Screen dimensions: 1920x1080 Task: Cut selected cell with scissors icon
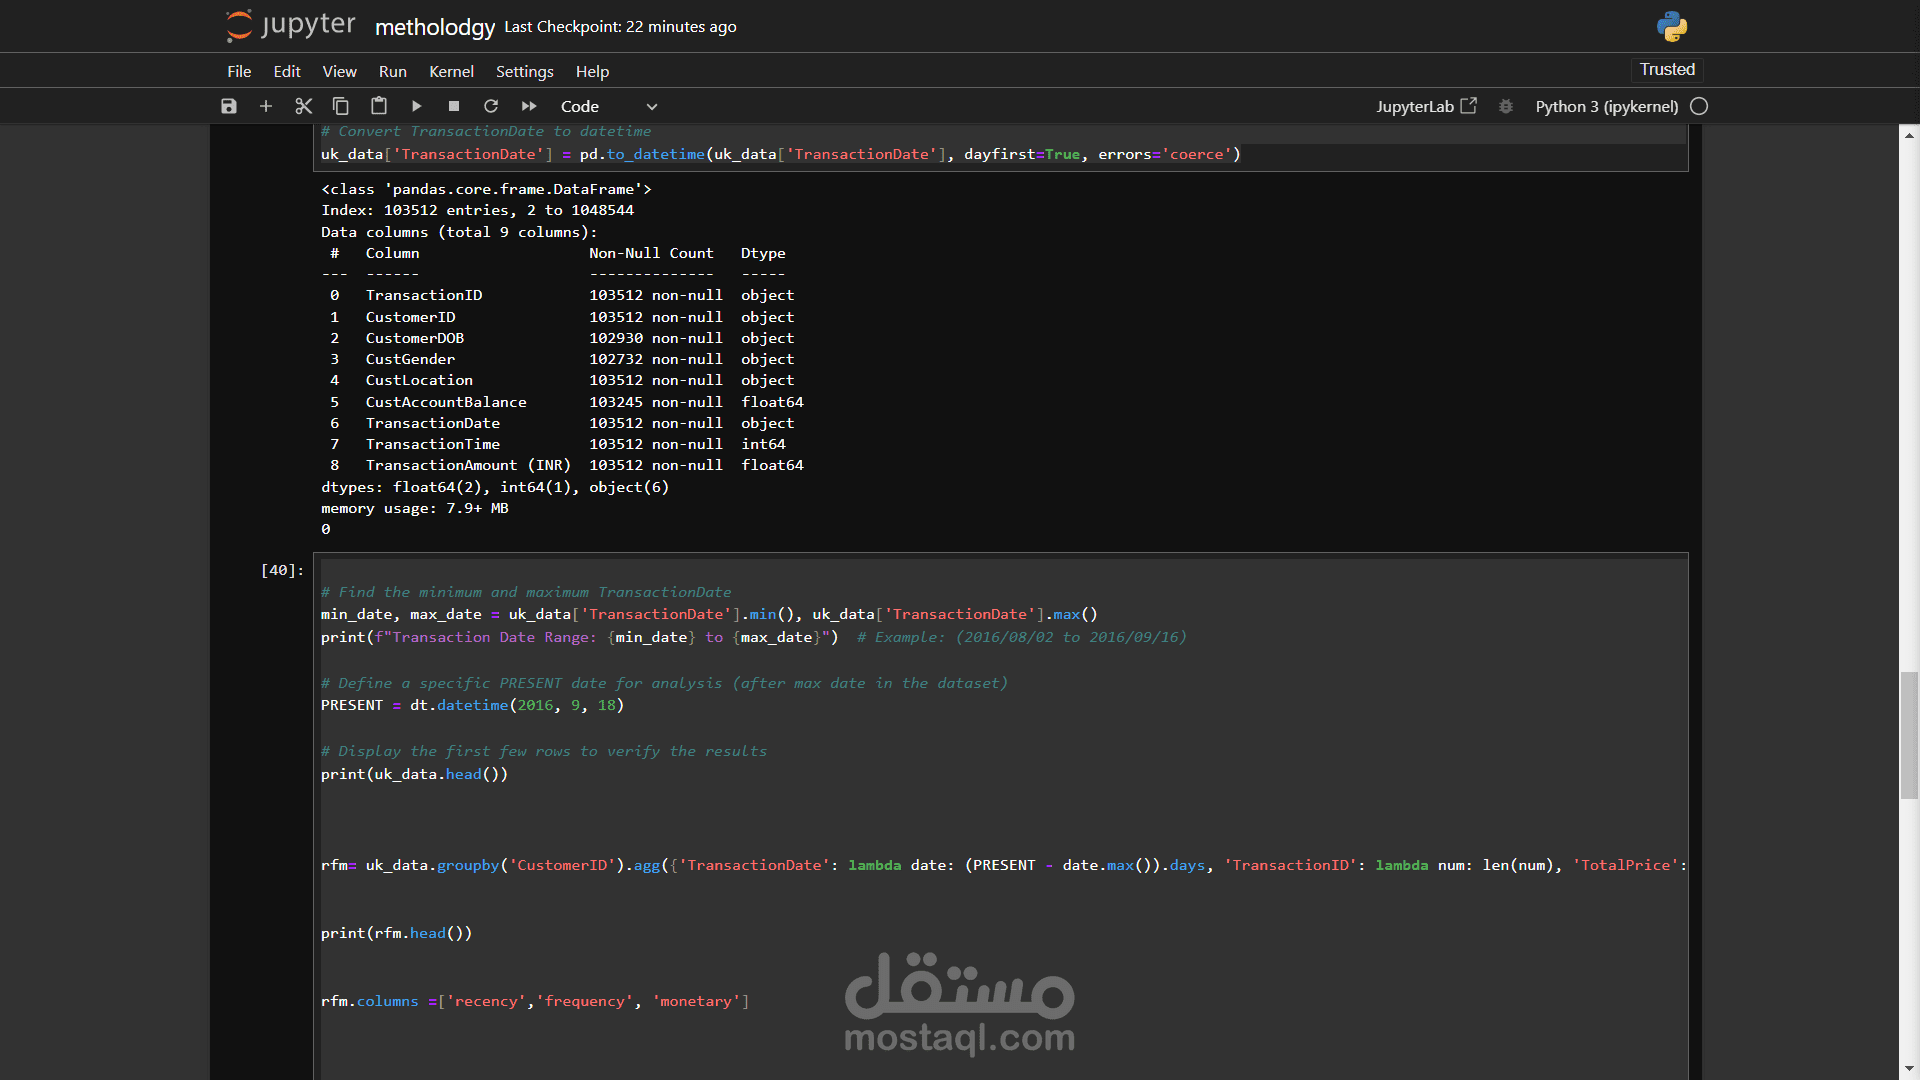304,106
